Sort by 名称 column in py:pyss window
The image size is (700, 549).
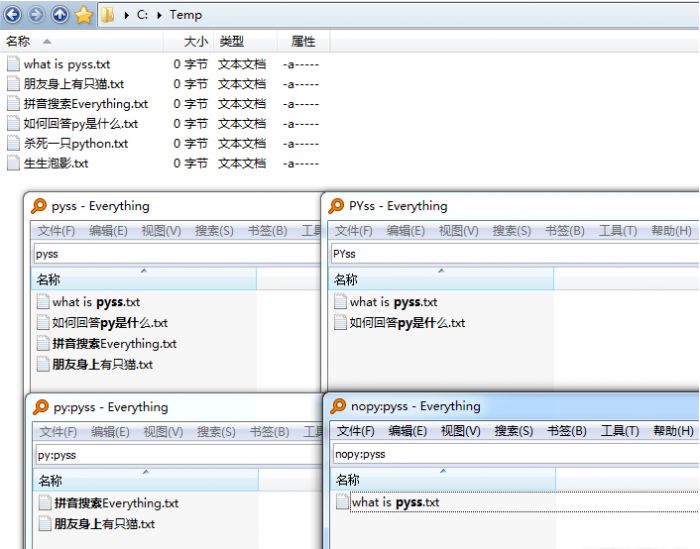[146, 481]
